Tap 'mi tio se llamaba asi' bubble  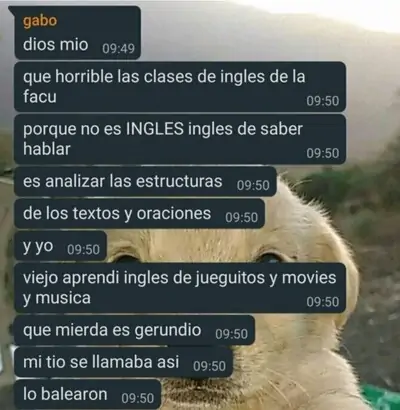pos(123,362)
